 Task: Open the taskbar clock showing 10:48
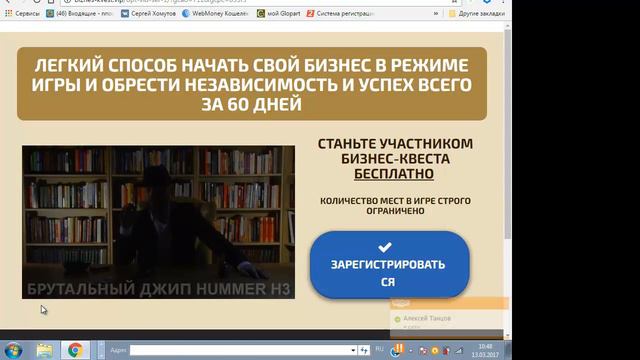(485, 351)
